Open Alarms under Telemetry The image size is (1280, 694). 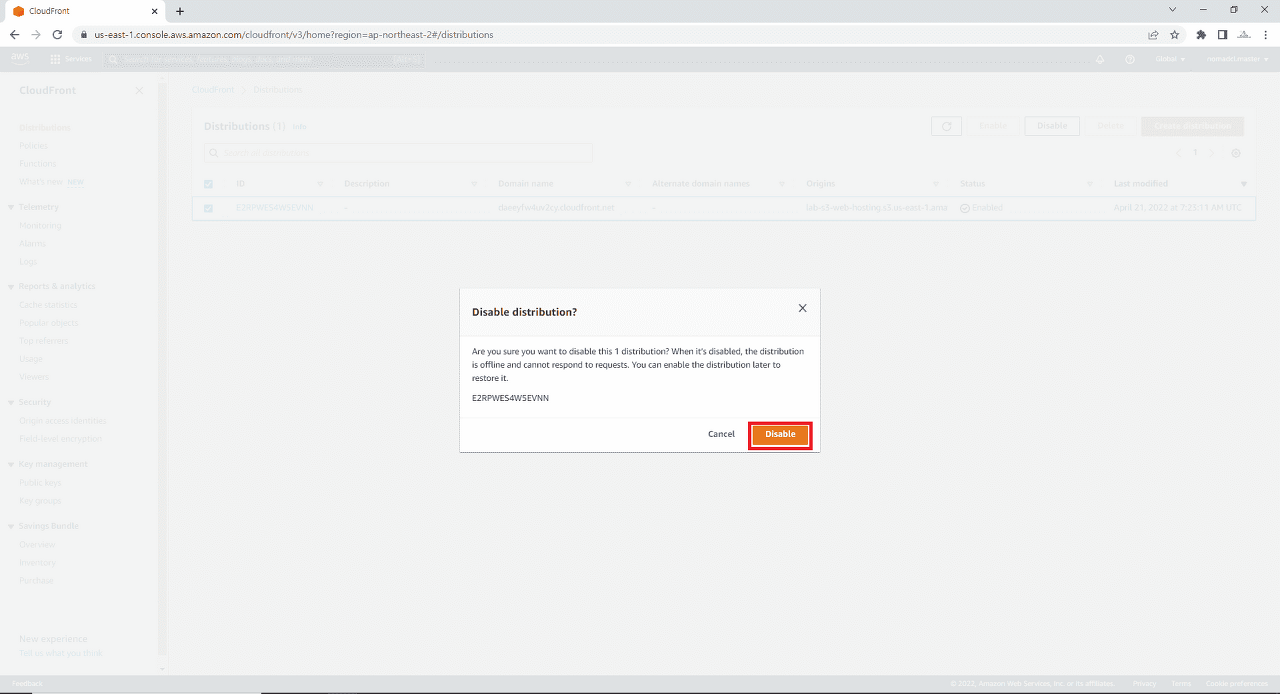click(x=32, y=244)
